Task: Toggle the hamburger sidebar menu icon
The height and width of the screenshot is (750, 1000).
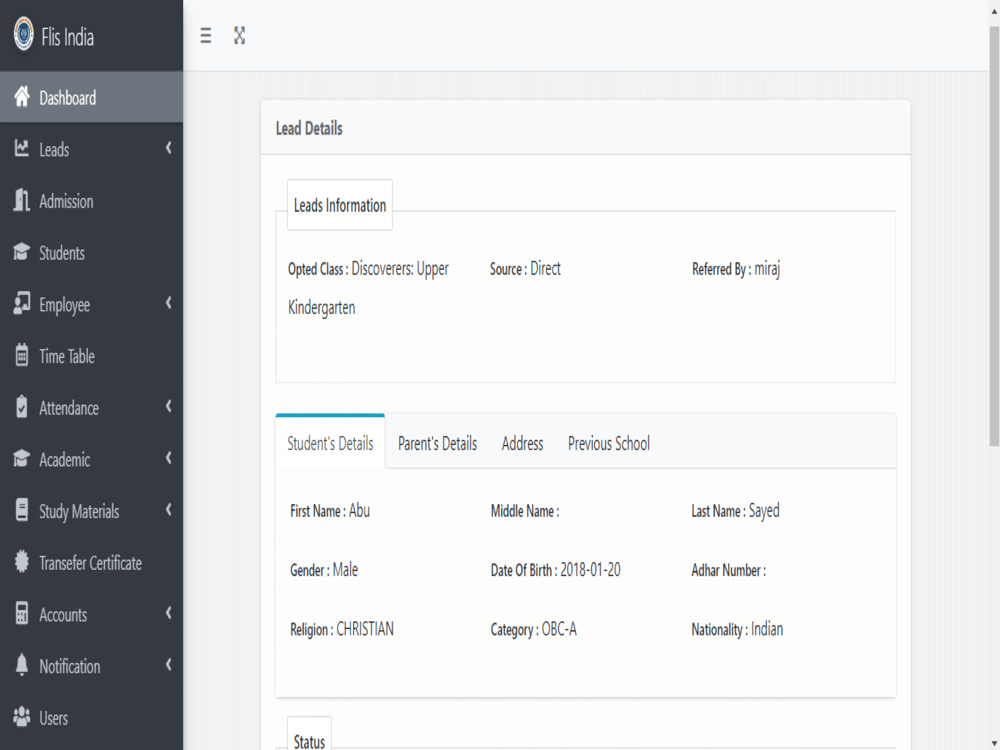Action: pos(205,36)
